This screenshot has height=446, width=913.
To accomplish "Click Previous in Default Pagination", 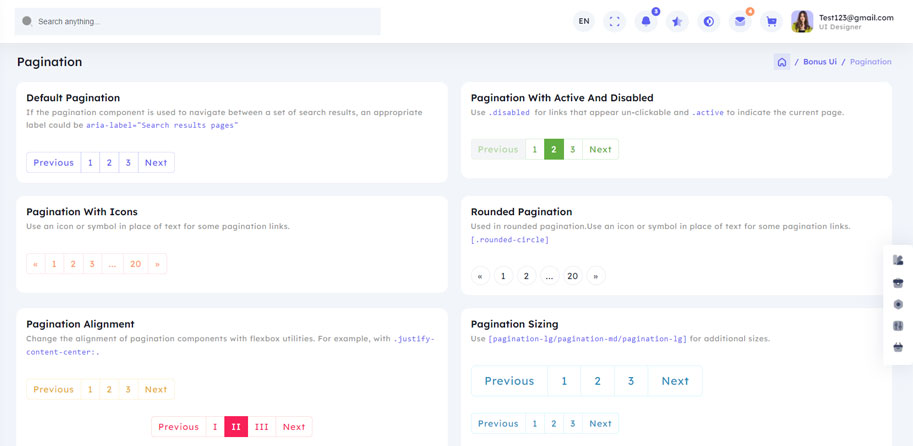I will [54, 162].
